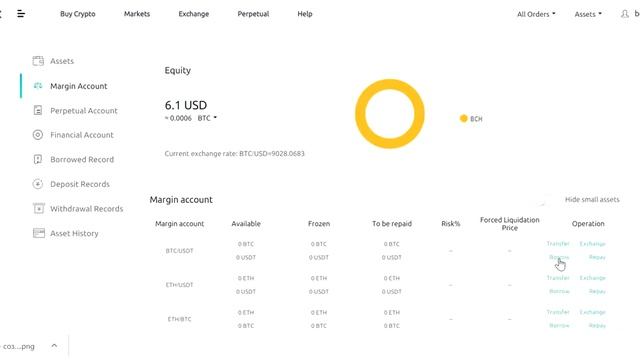Click Transfer for ETH/USDT row
Viewport: 640px width, 360px height.
558,278
